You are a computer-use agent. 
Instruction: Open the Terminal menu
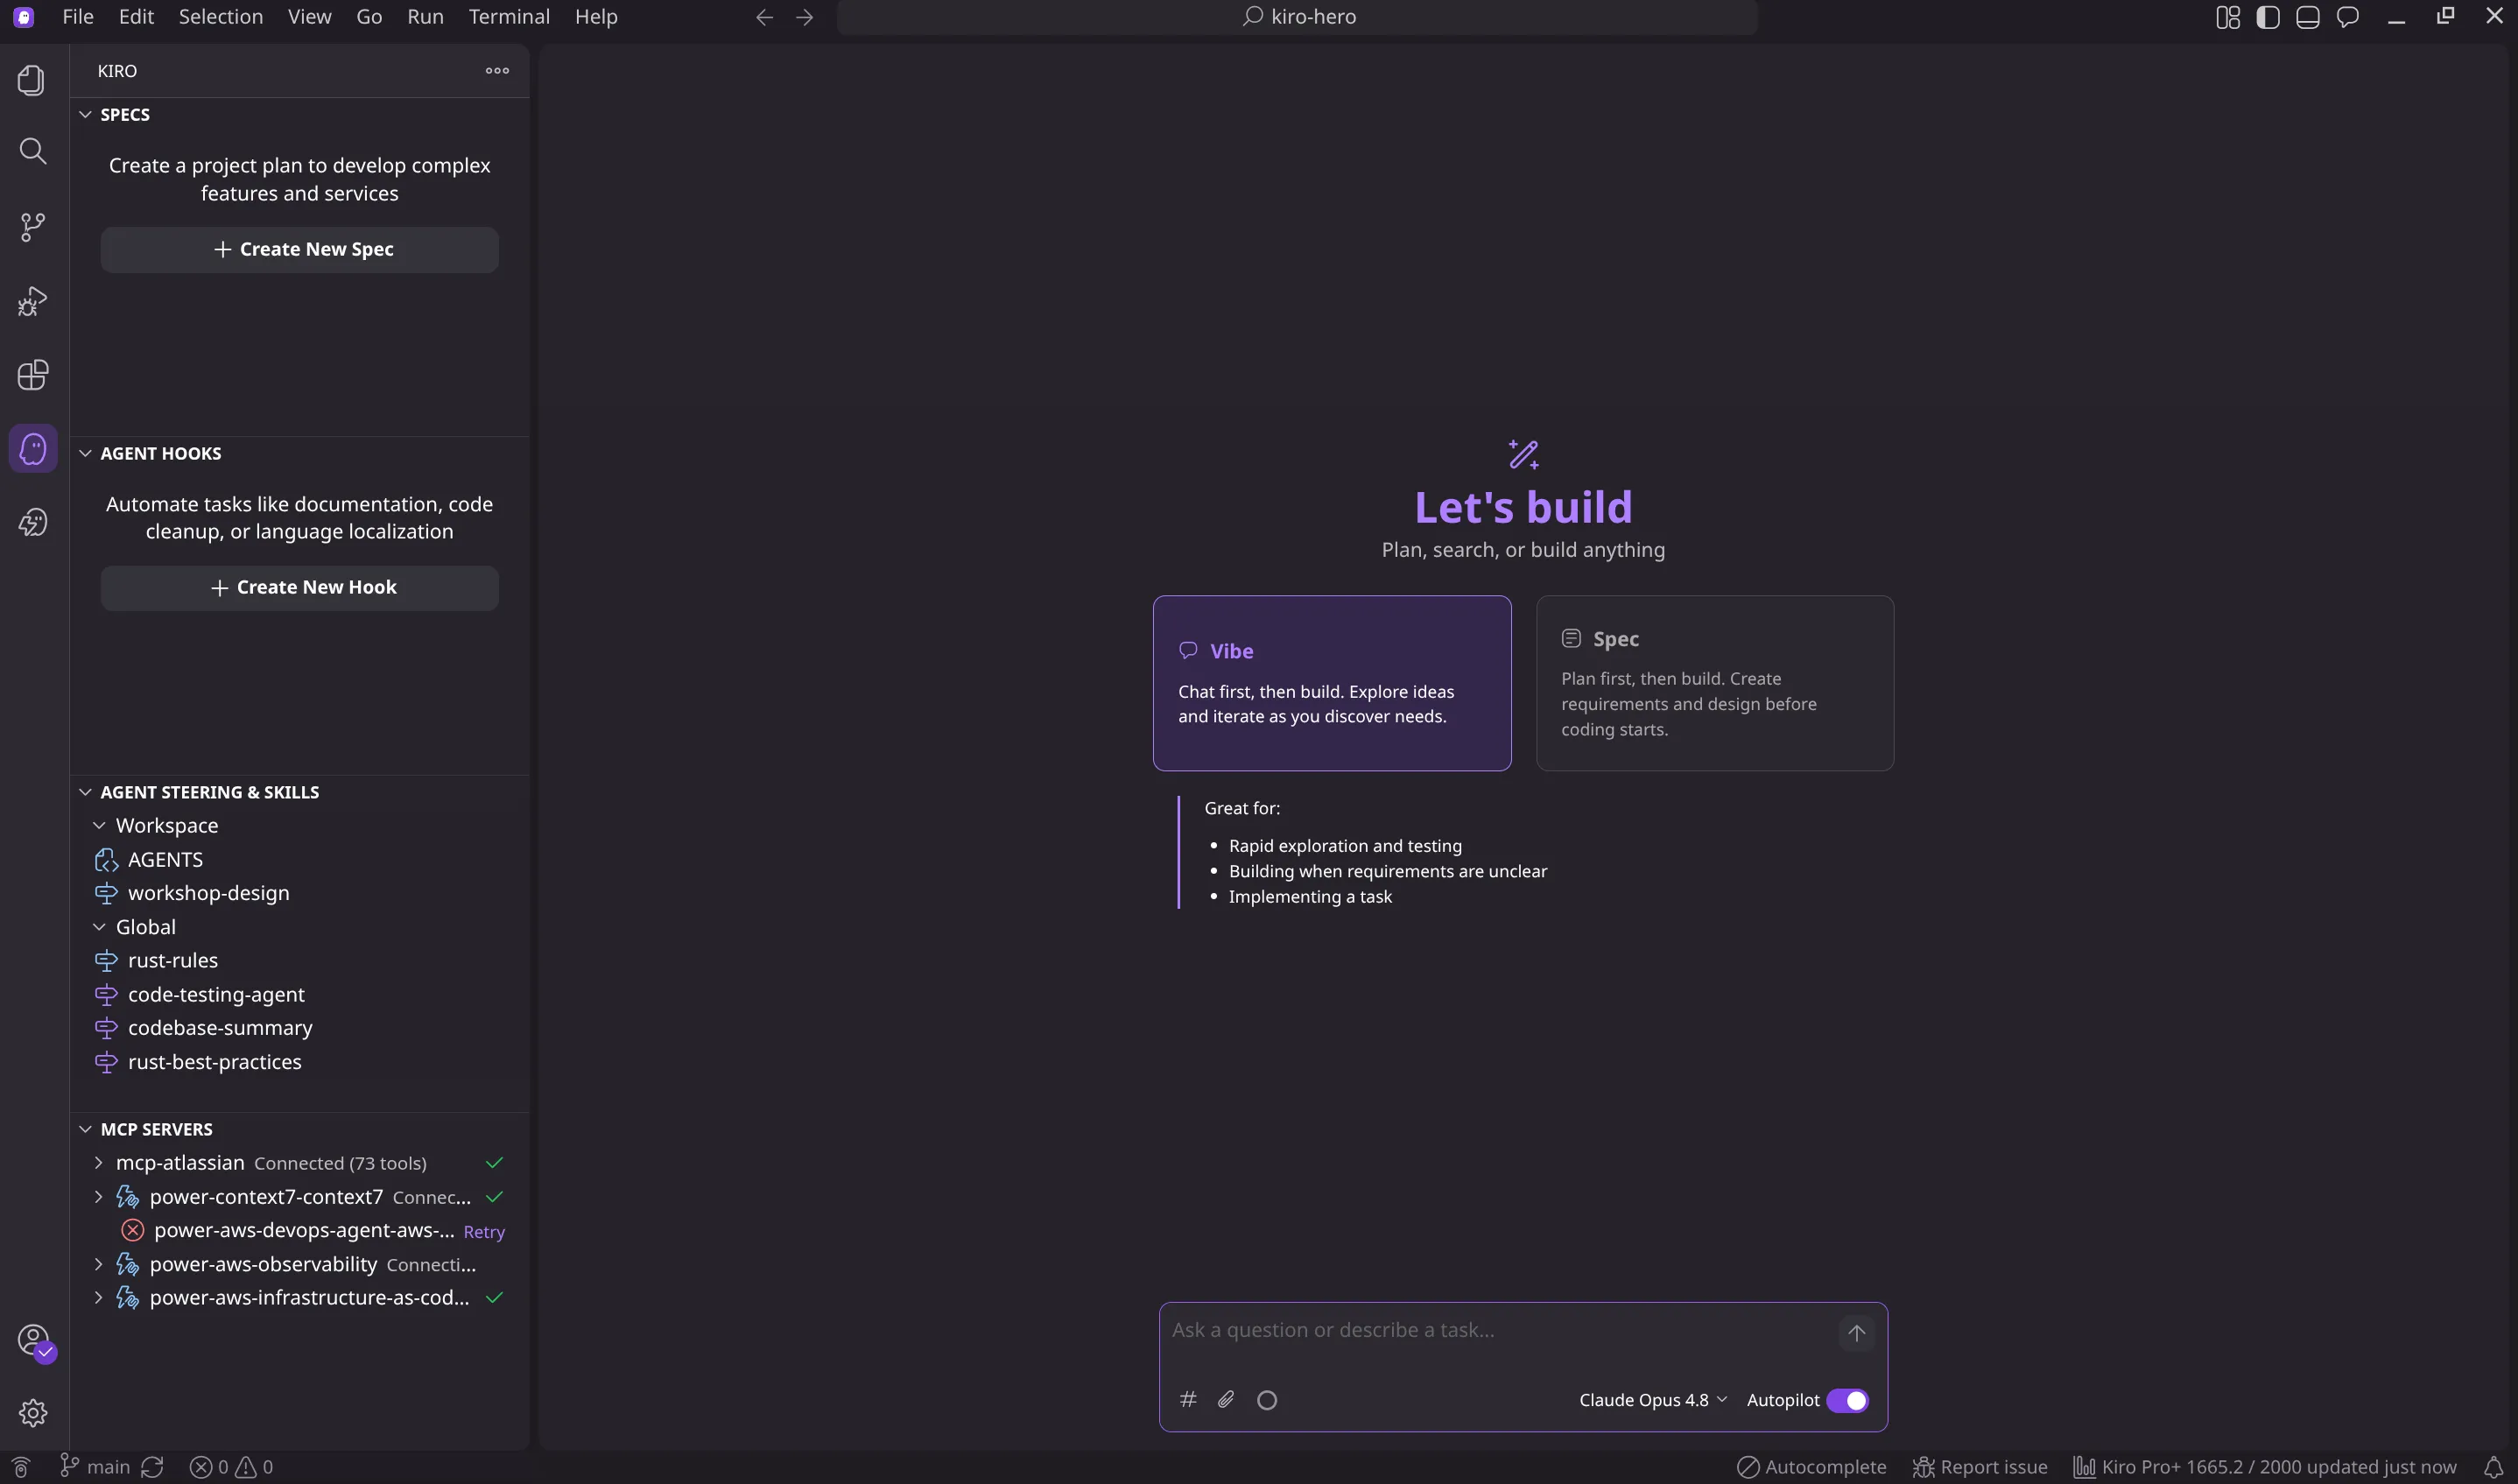(509, 17)
